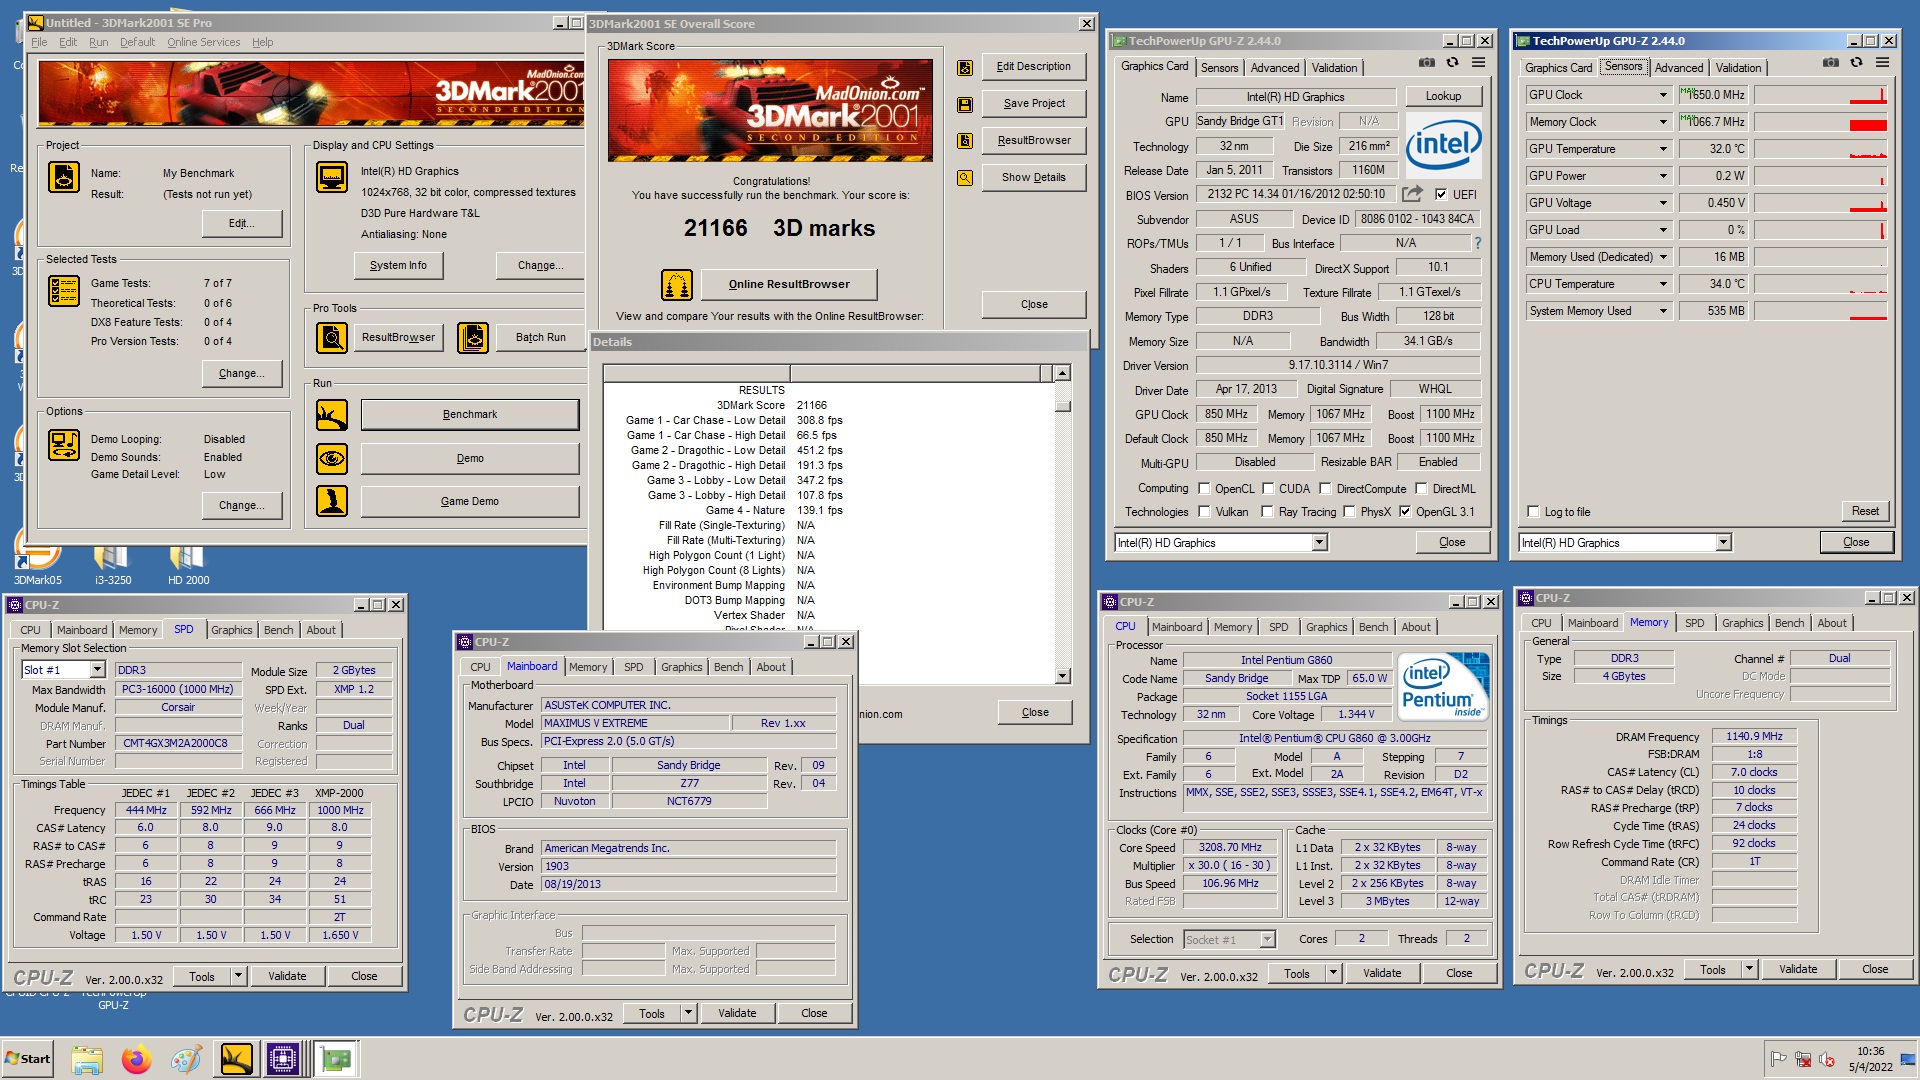Screen dimensions: 1920x1080
Task: Switch to the Graphics tab in CPU-Z Memory window
Action: click(x=1742, y=623)
